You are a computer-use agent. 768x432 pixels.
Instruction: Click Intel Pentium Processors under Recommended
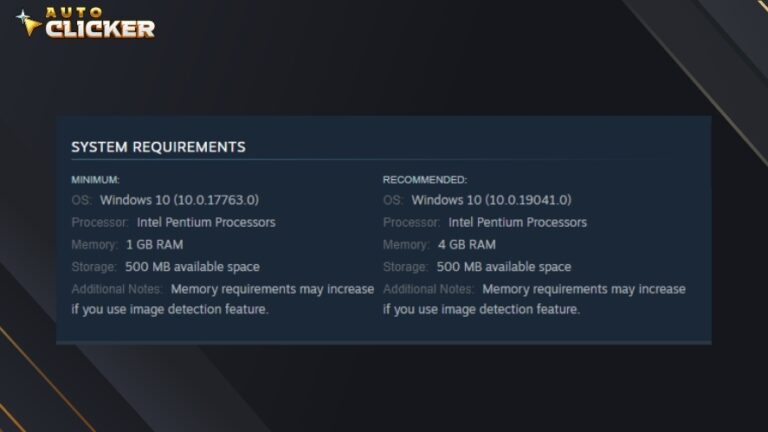click(518, 222)
